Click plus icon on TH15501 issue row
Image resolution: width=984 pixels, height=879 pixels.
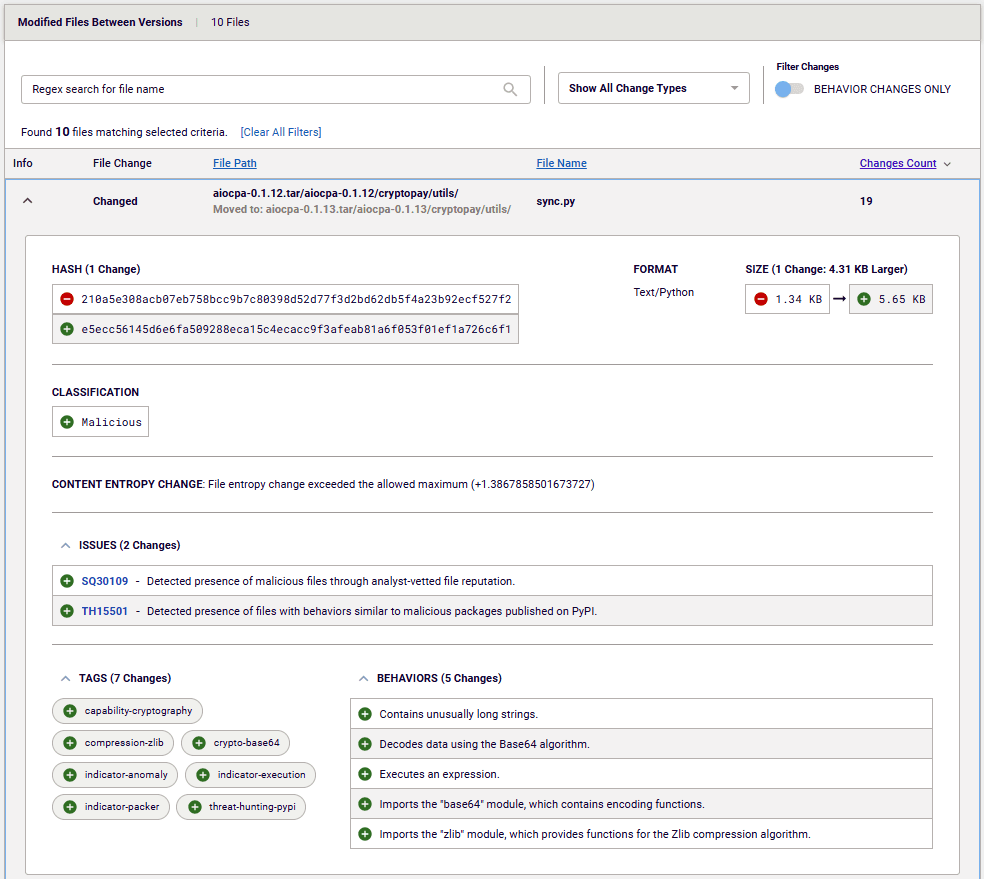click(x=67, y=610)
